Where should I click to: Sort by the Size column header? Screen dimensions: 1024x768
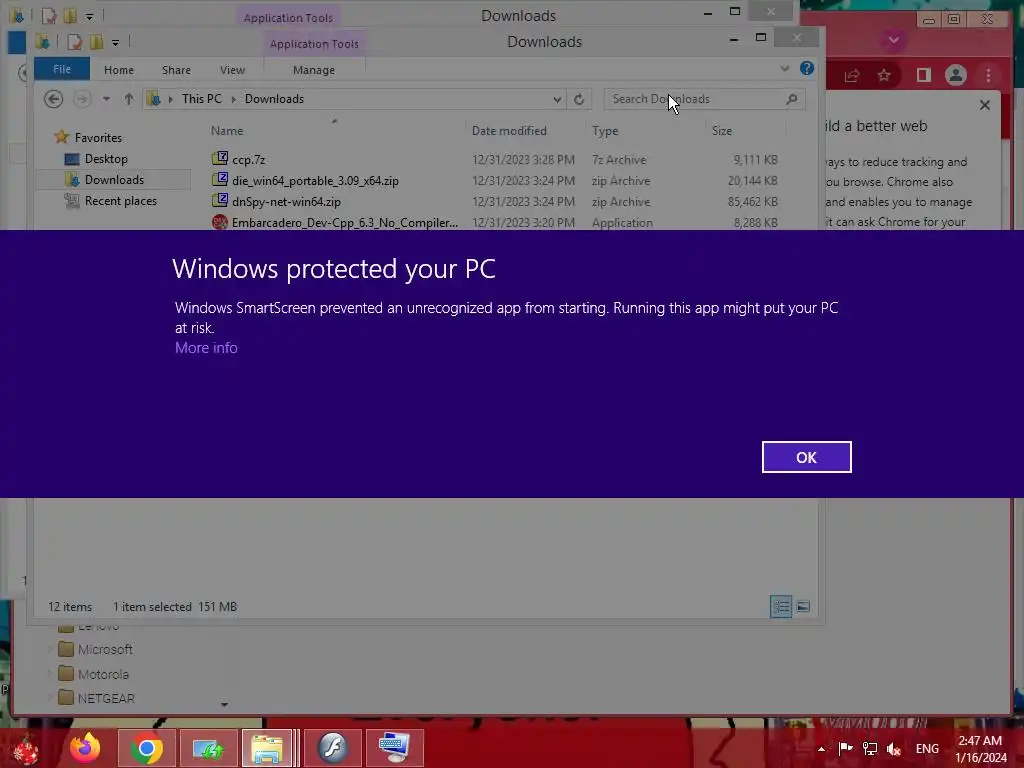pyautogui.click(x=722, y=131)
